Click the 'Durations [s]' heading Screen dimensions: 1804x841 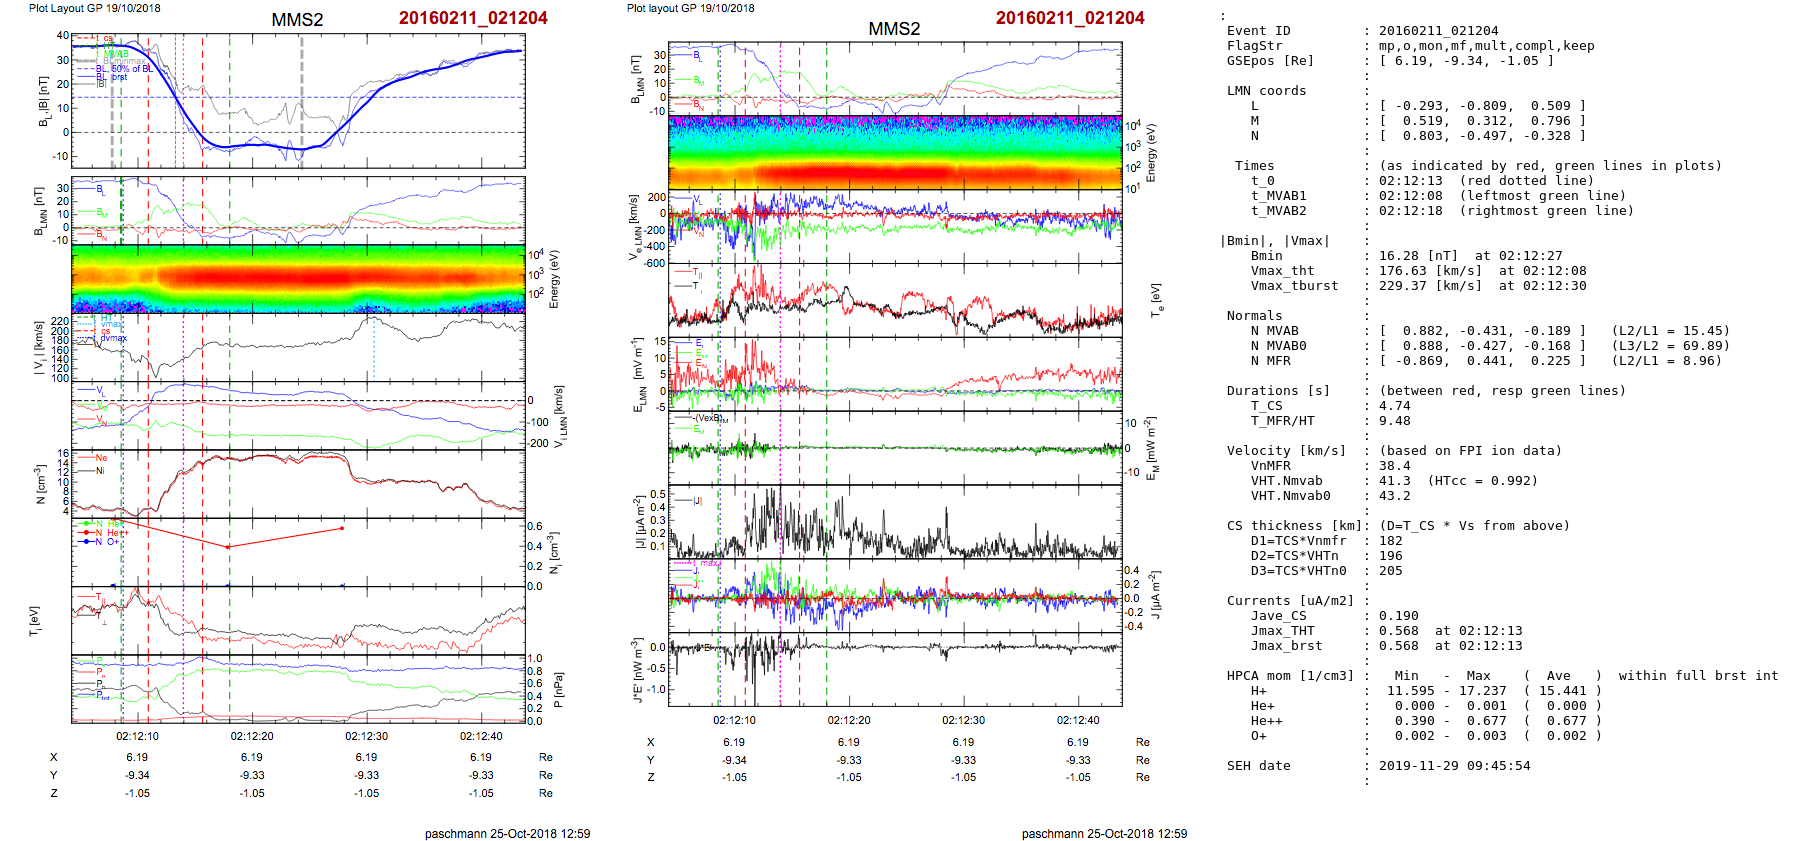click(x=1278, y=391)
